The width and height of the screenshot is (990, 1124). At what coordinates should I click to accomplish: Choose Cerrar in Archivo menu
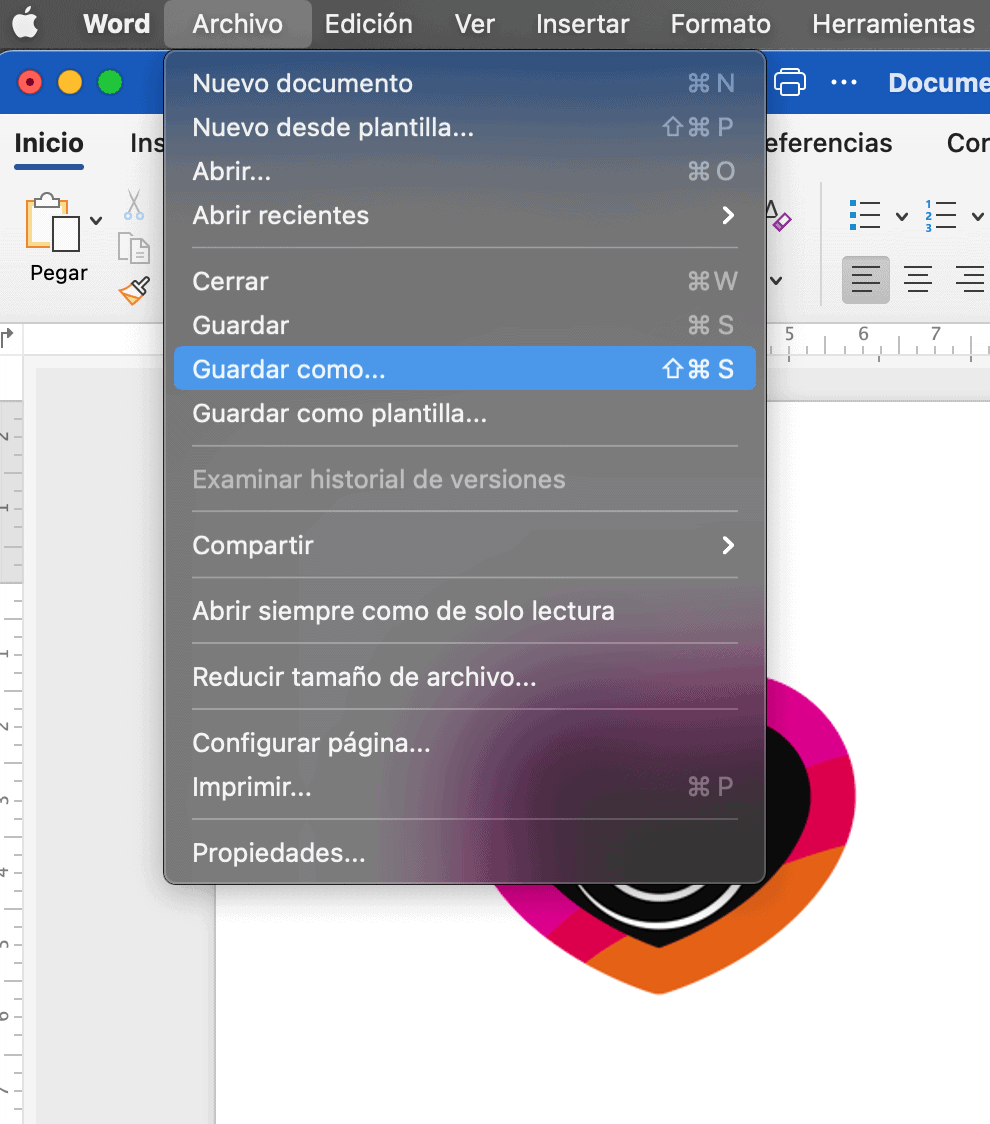[465, 281]
